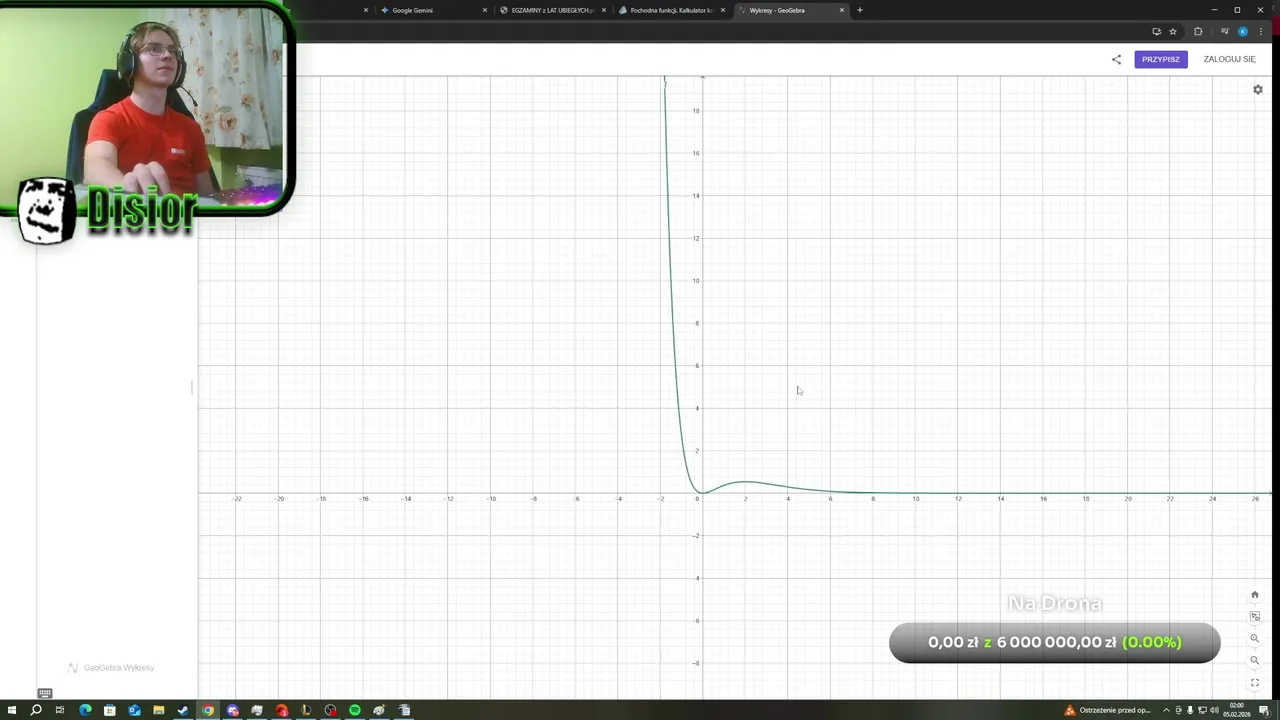Click the y-axis label 10
The height and width of the screenshot is (720, 1280).
[x=696, y=281]
